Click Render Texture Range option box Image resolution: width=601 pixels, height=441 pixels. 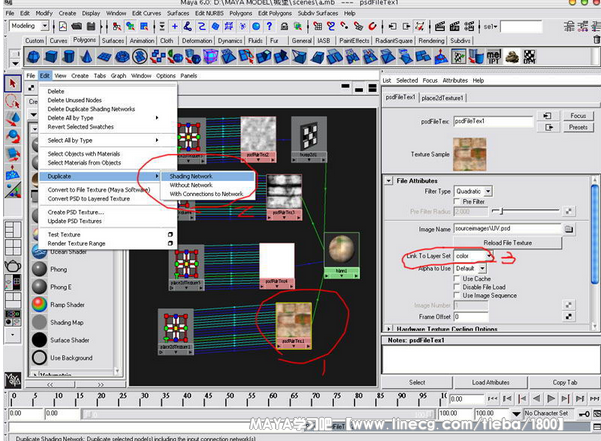(x=170, y=243)
